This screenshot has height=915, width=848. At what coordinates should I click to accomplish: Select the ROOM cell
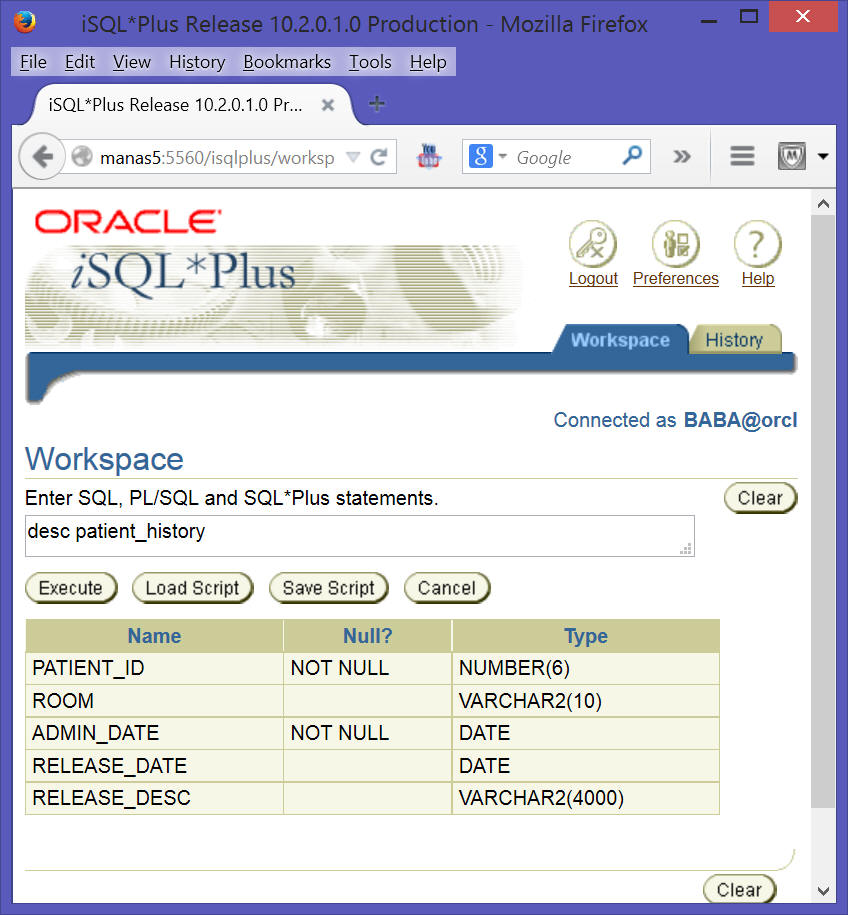[x=154, y=700]
